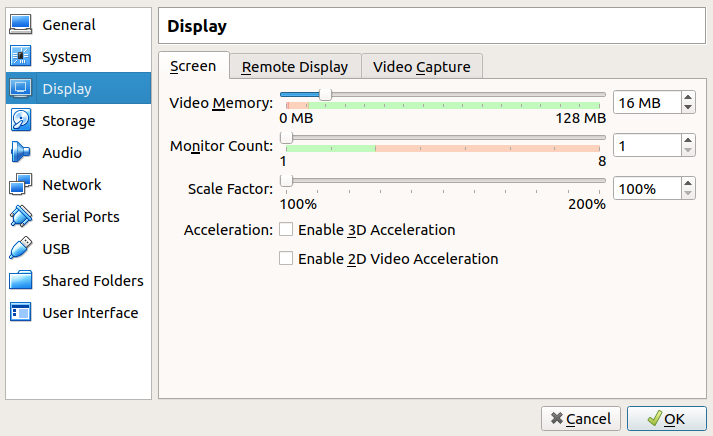Viewport: 713px width, 436px height.
Task: Open General settings icon in sidebar
Action: [x=21, y=25]
